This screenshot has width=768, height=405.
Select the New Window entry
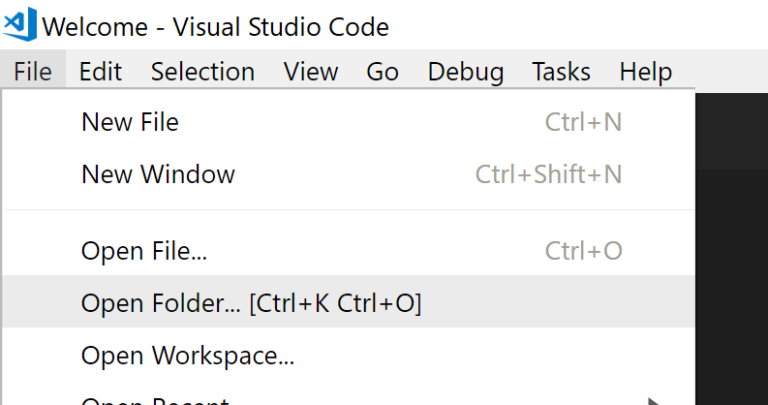pyautogui.click(x=158, y=174)
